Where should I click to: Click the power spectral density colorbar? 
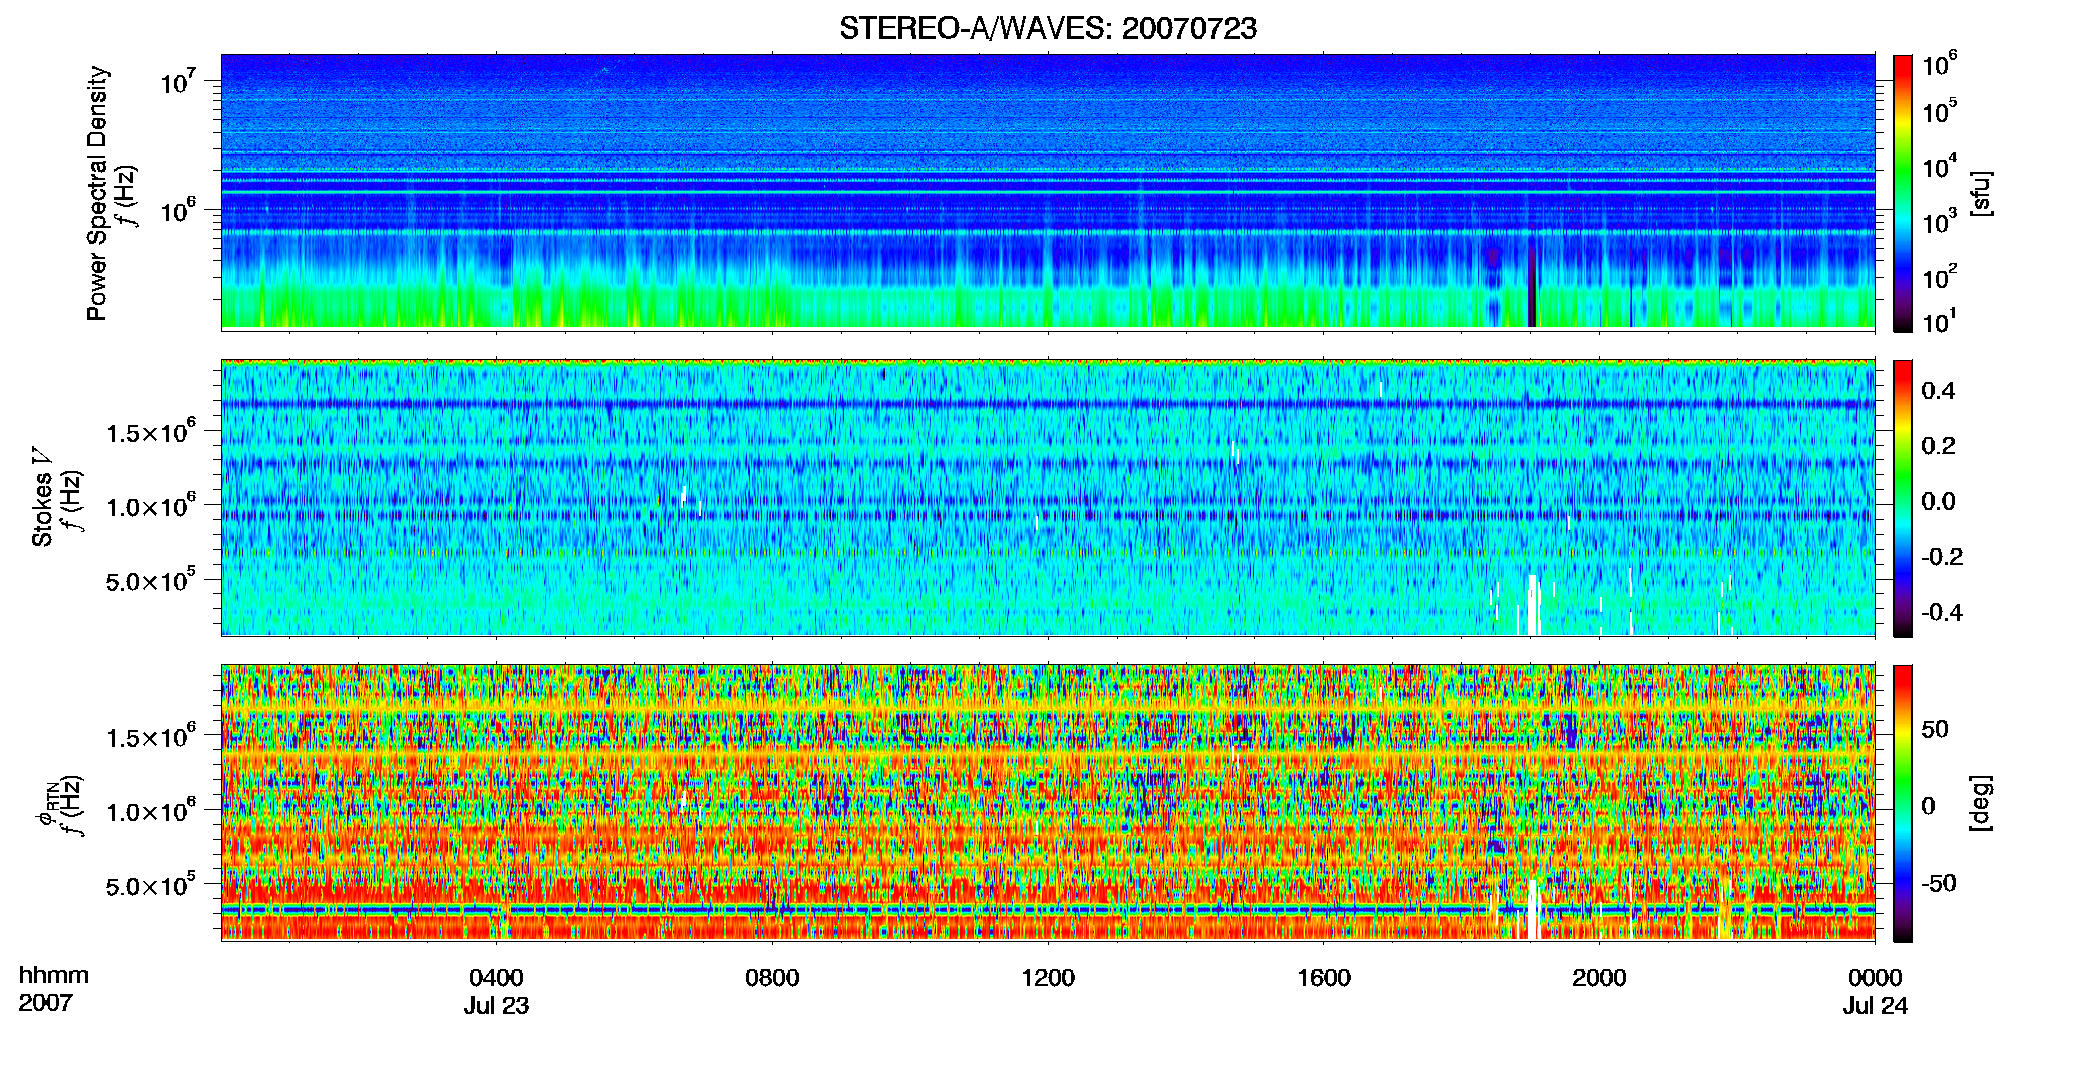(x=1903, y=193)
